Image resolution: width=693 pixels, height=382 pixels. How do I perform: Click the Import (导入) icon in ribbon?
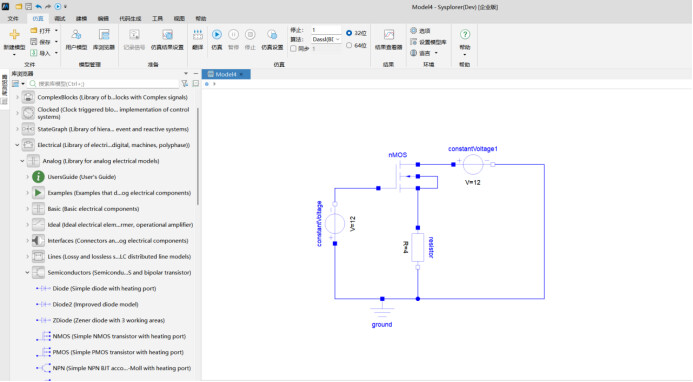pos(34,53)
